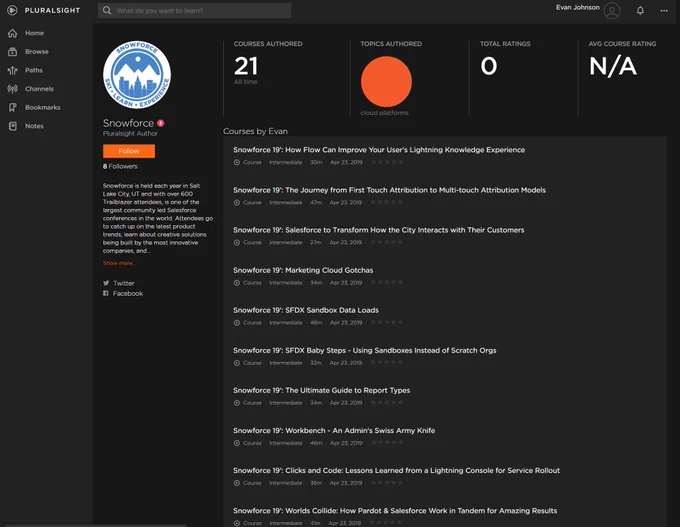Click course icon for How Flow Can Improve
The height and width of the screenshot is (527, 680).
pos(237,162)
